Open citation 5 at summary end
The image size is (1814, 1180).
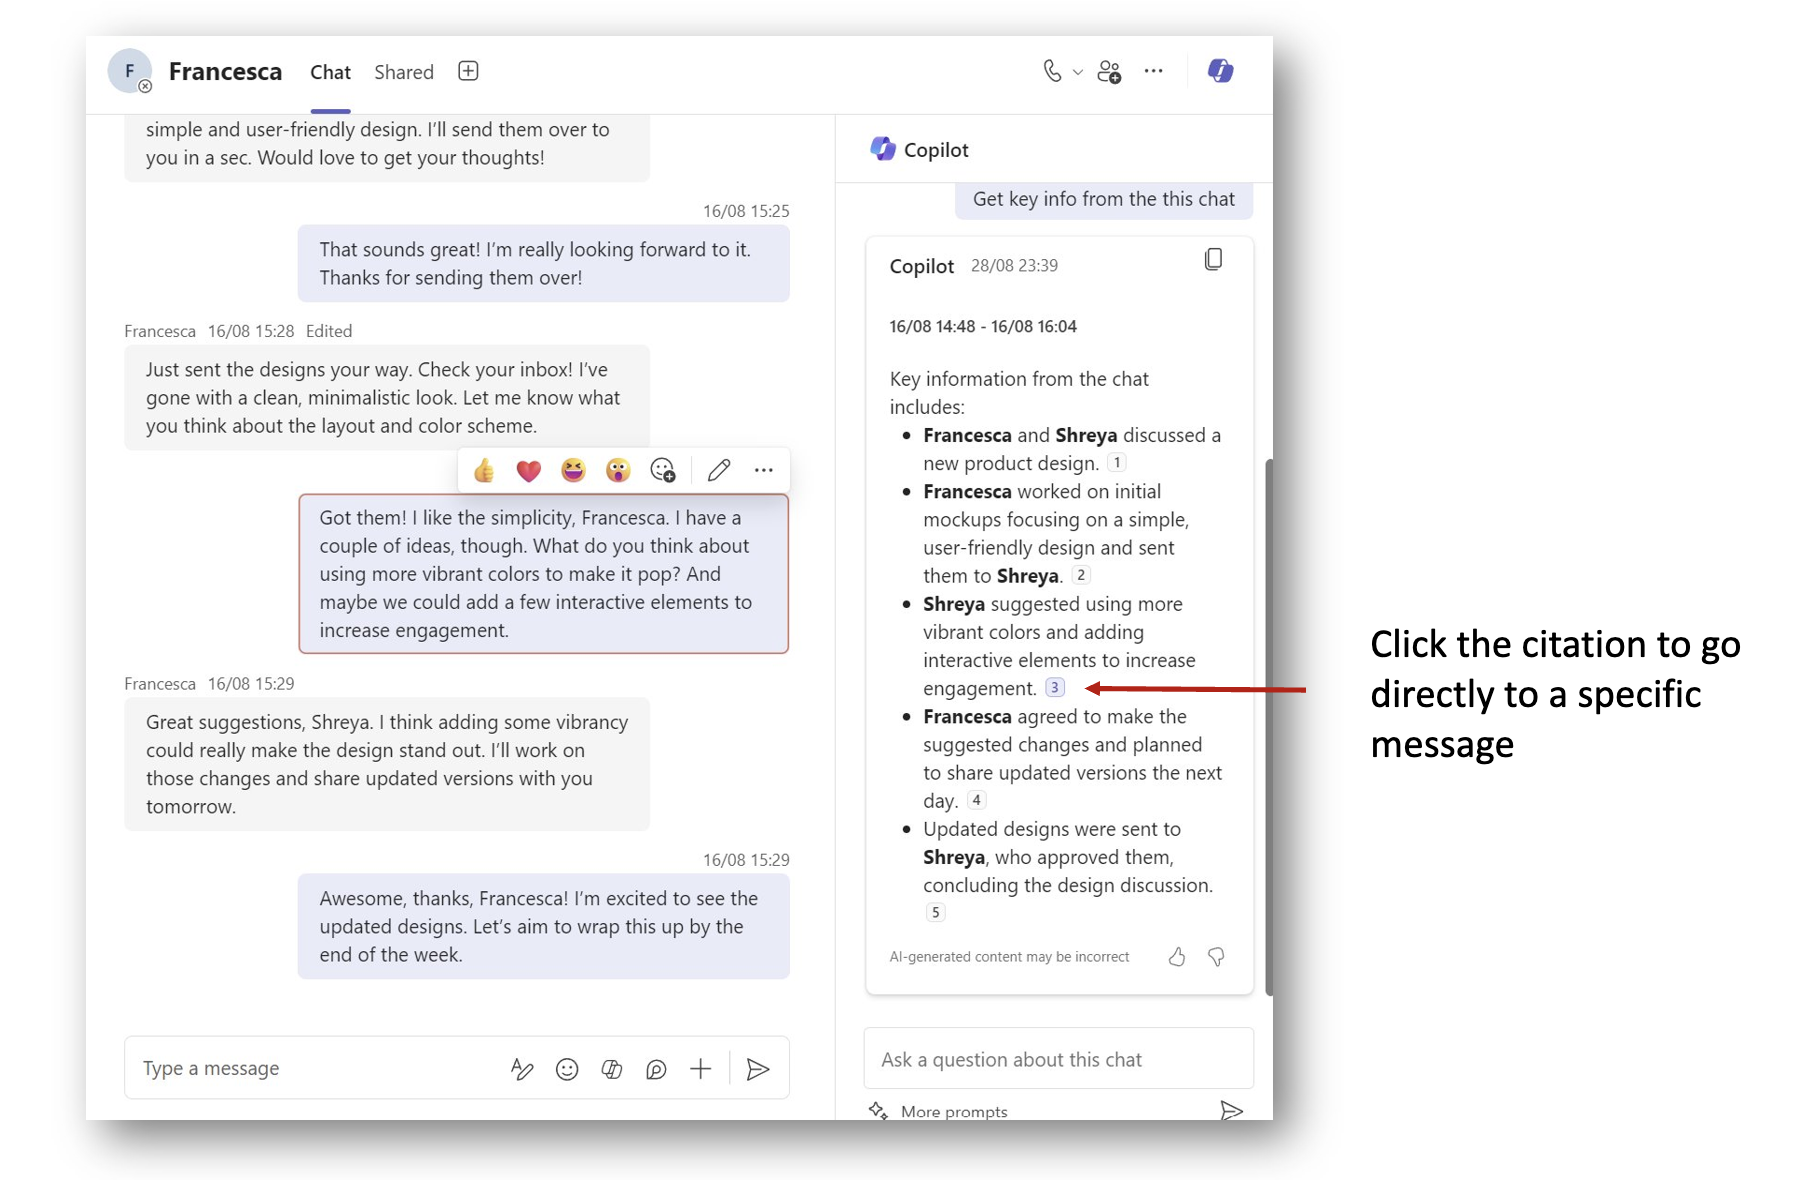pos(935,912)
